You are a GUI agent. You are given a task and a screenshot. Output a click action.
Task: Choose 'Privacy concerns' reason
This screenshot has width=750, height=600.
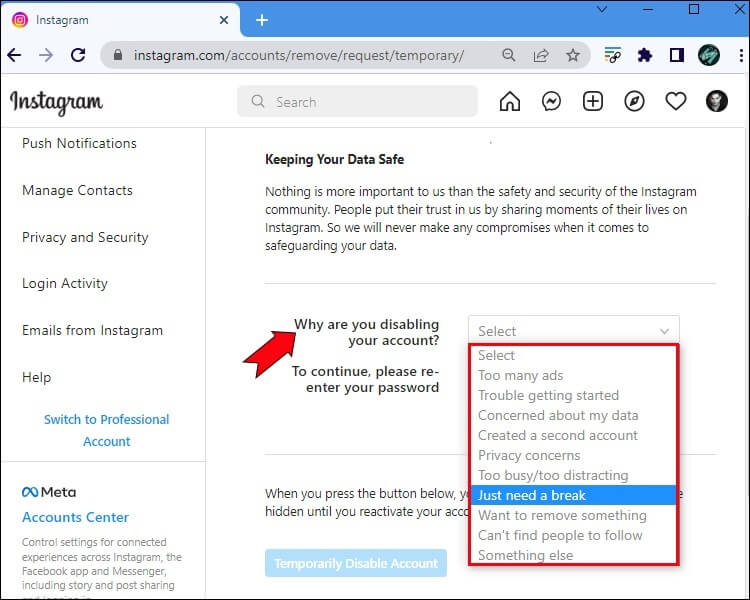574,456
